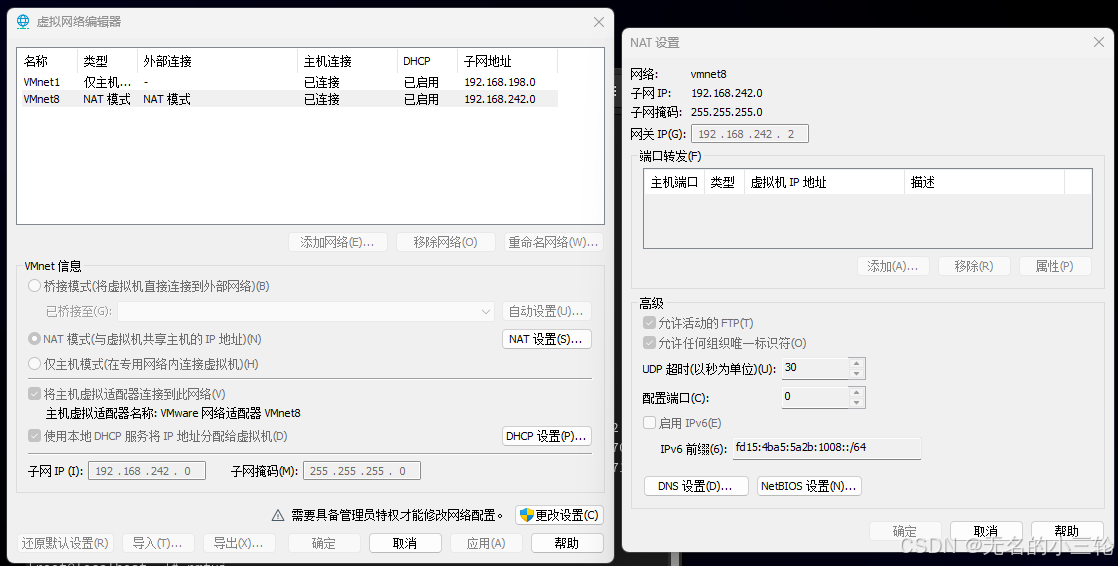Click 取消 in NAT 设置 dialog
Screen dimensions: 1118x566
coord(987,531)
